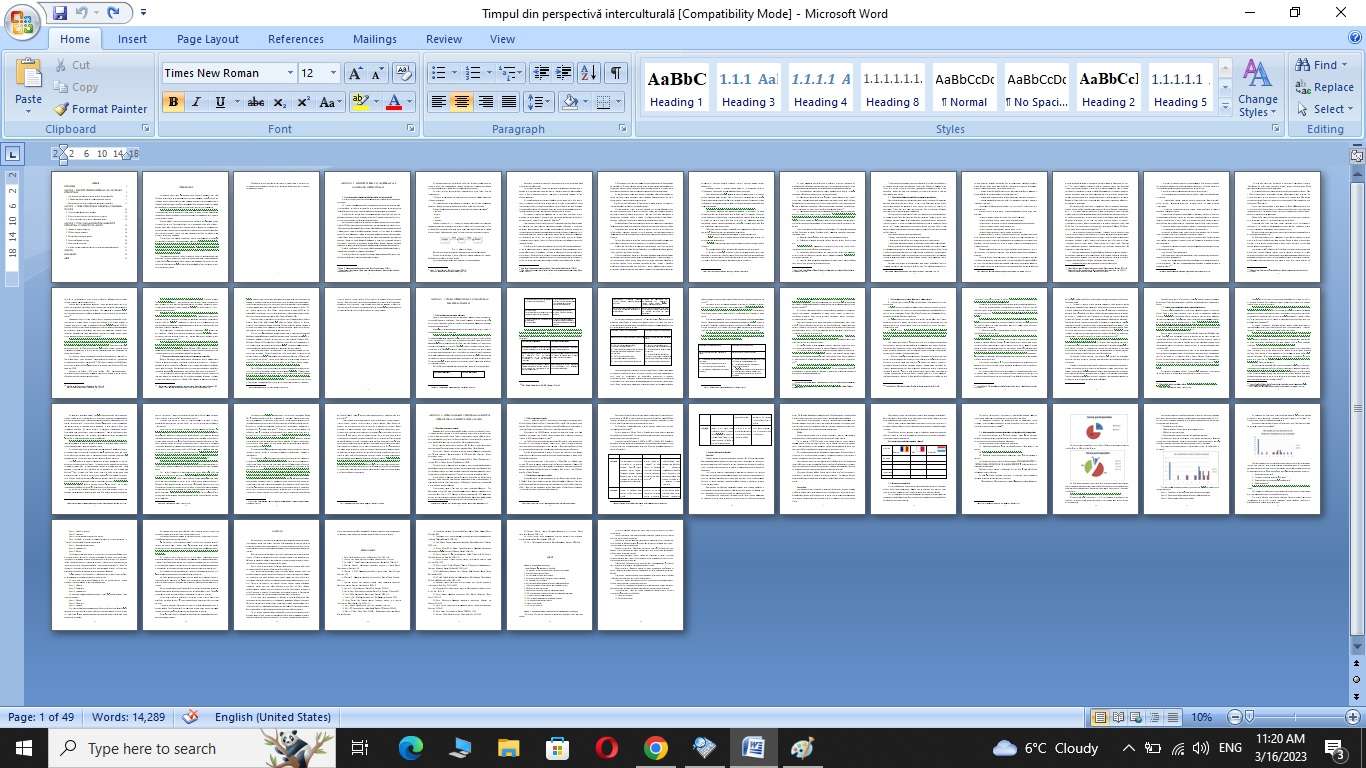Open the Page Layout tab

207,39
